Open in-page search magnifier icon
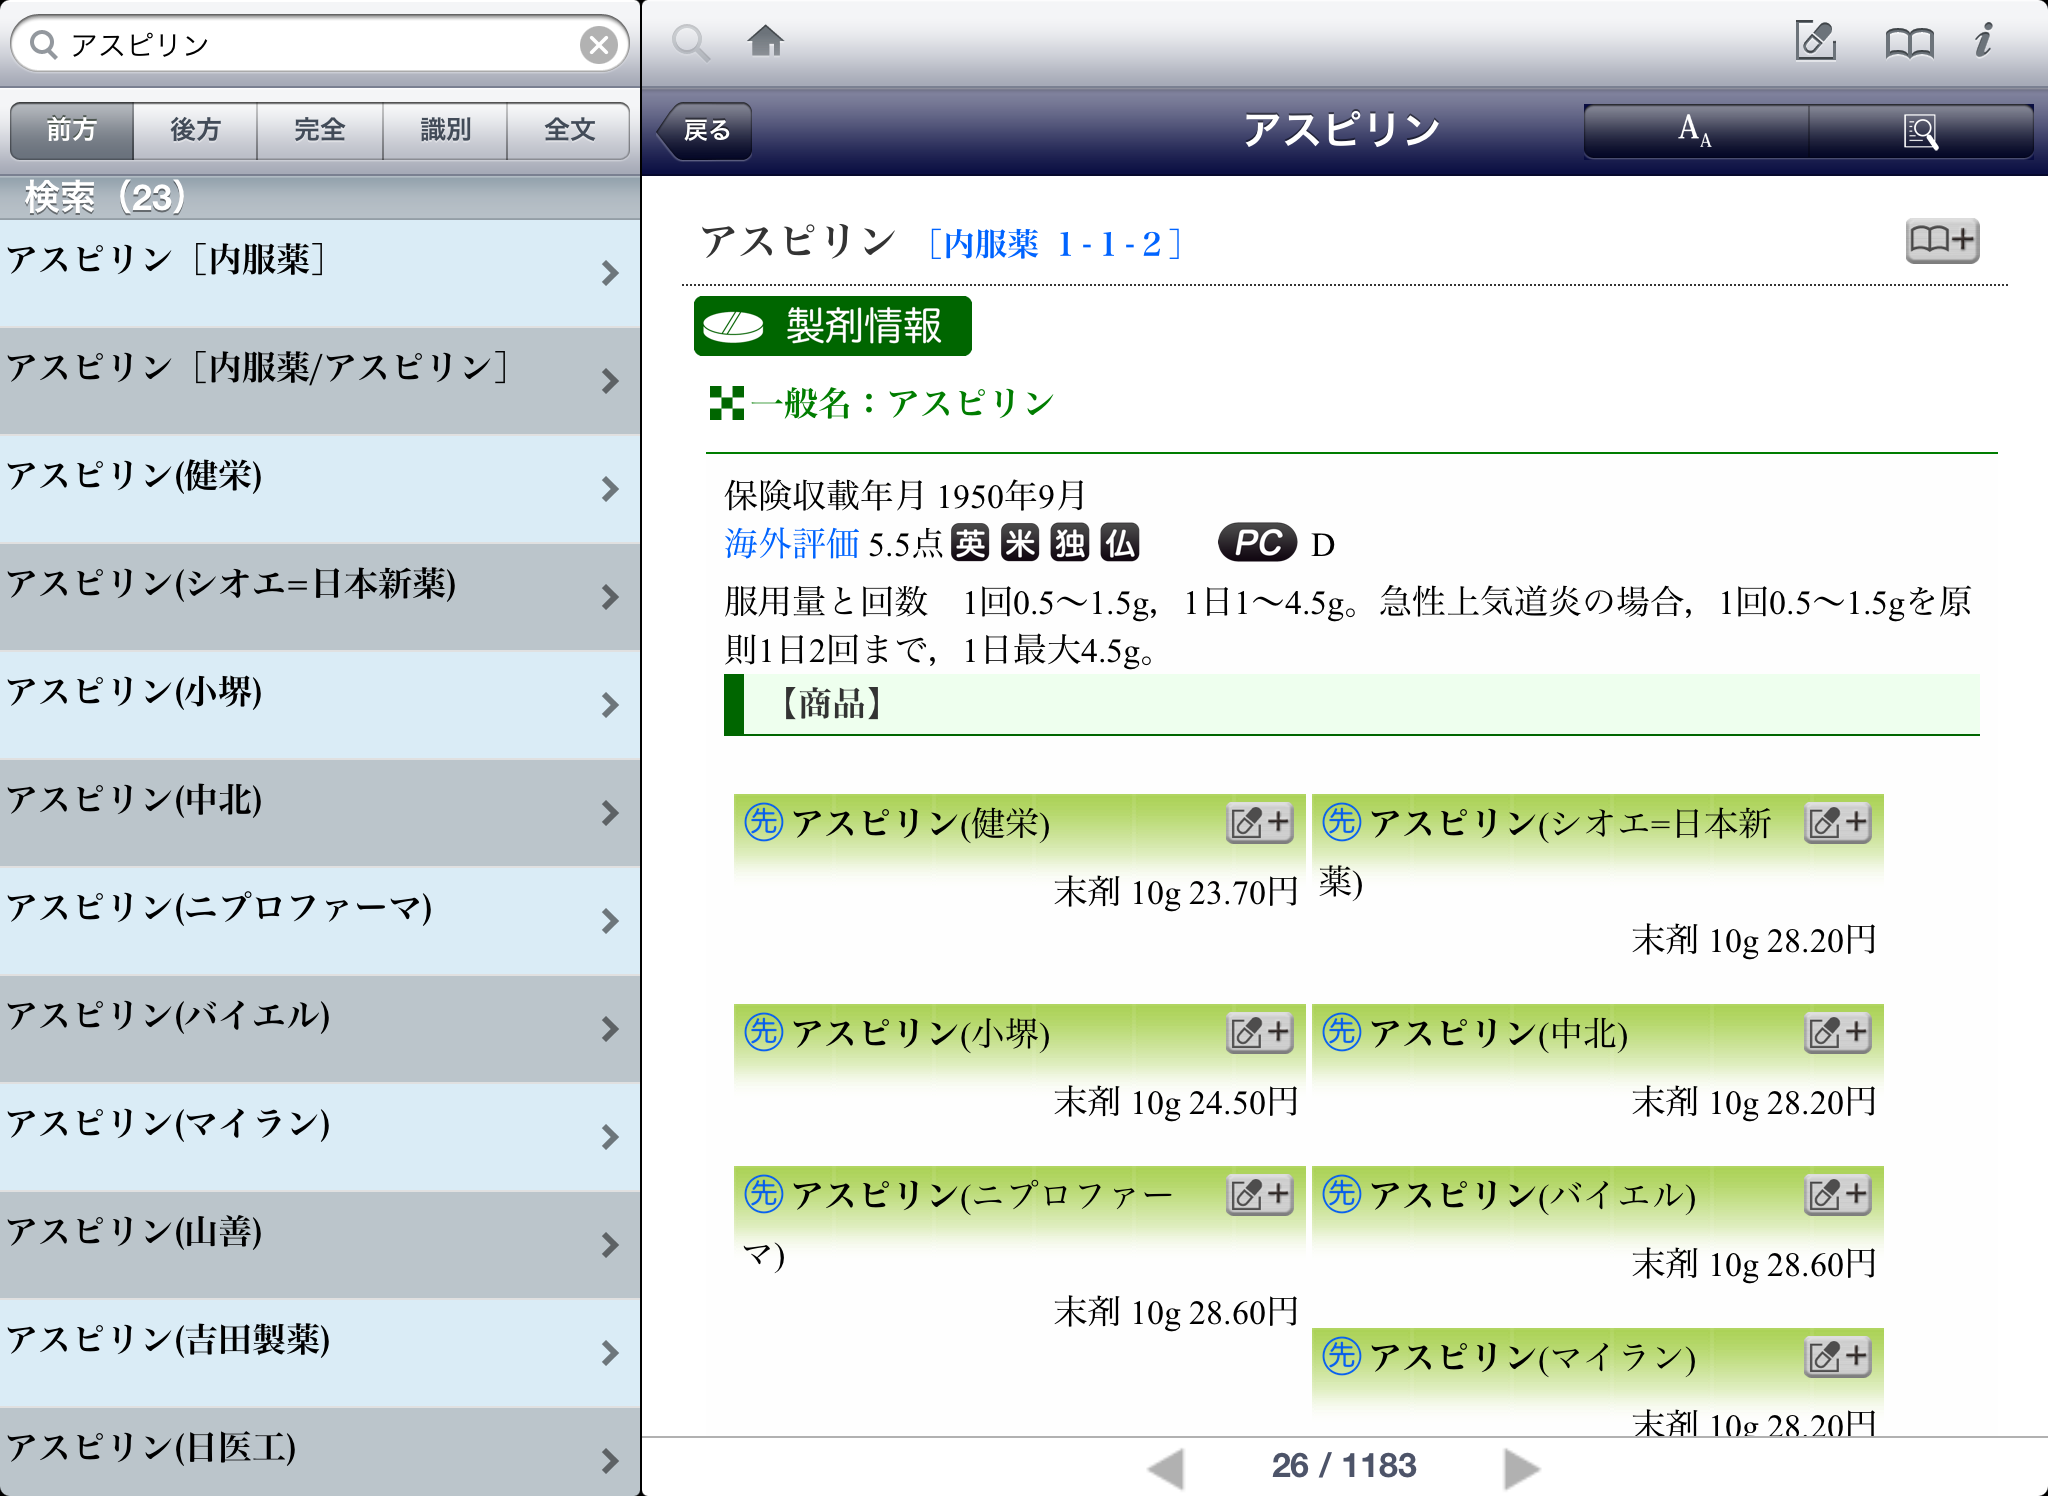2048x1496 pixels. (1920, 131)
